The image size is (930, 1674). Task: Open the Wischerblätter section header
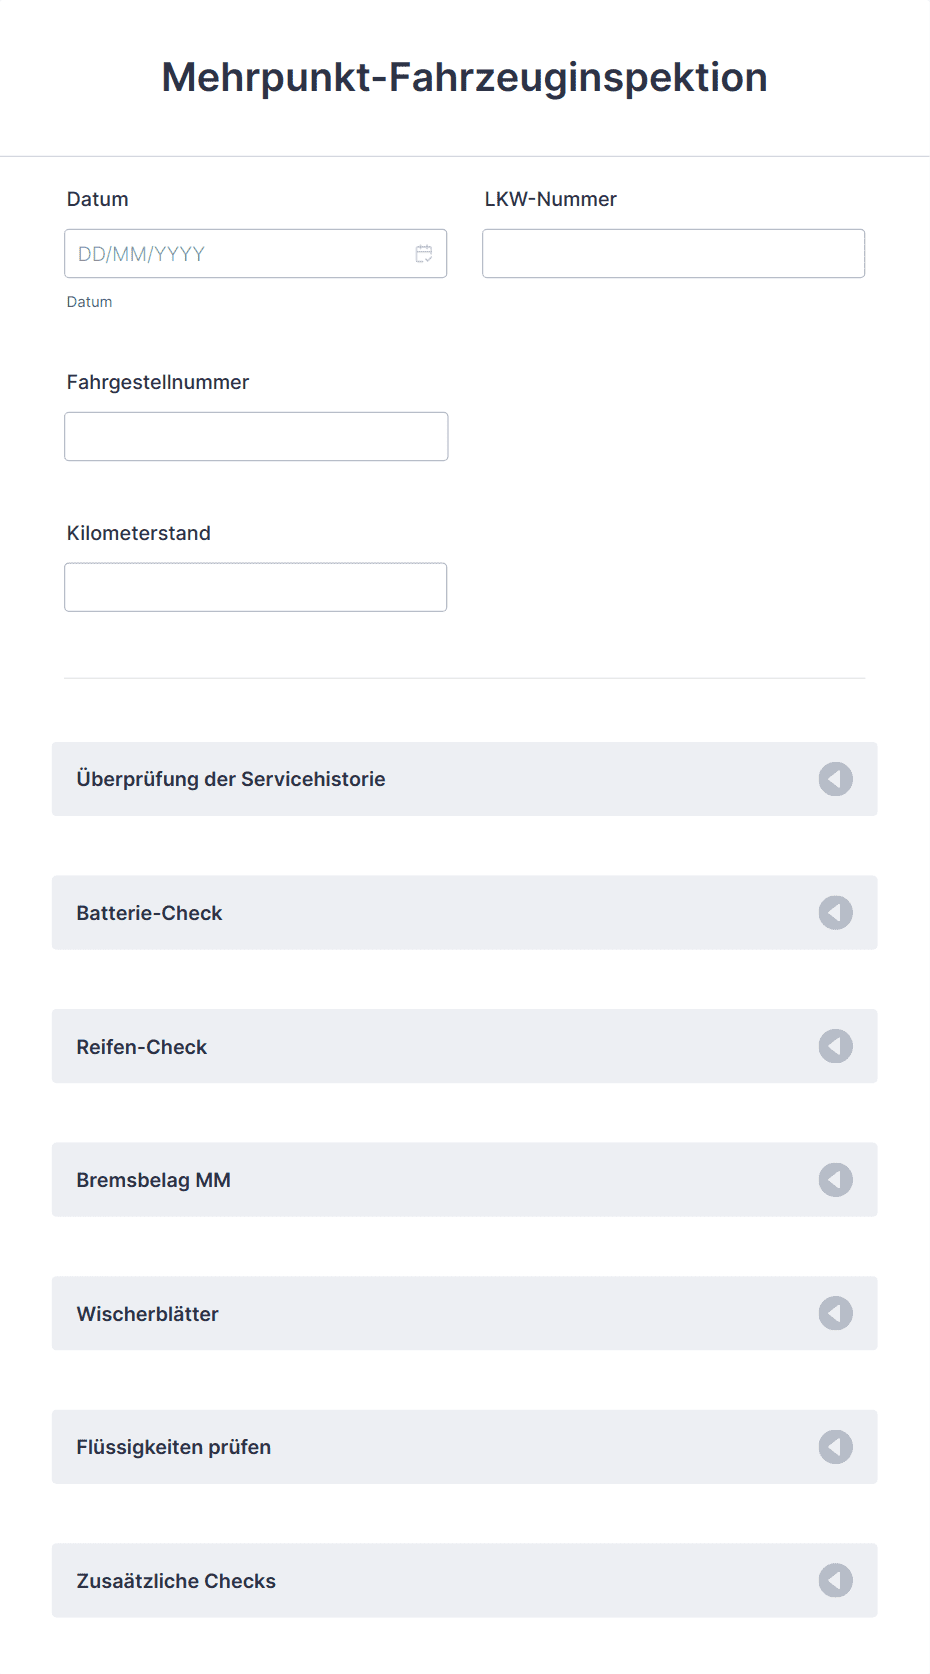pos(465,1313)
